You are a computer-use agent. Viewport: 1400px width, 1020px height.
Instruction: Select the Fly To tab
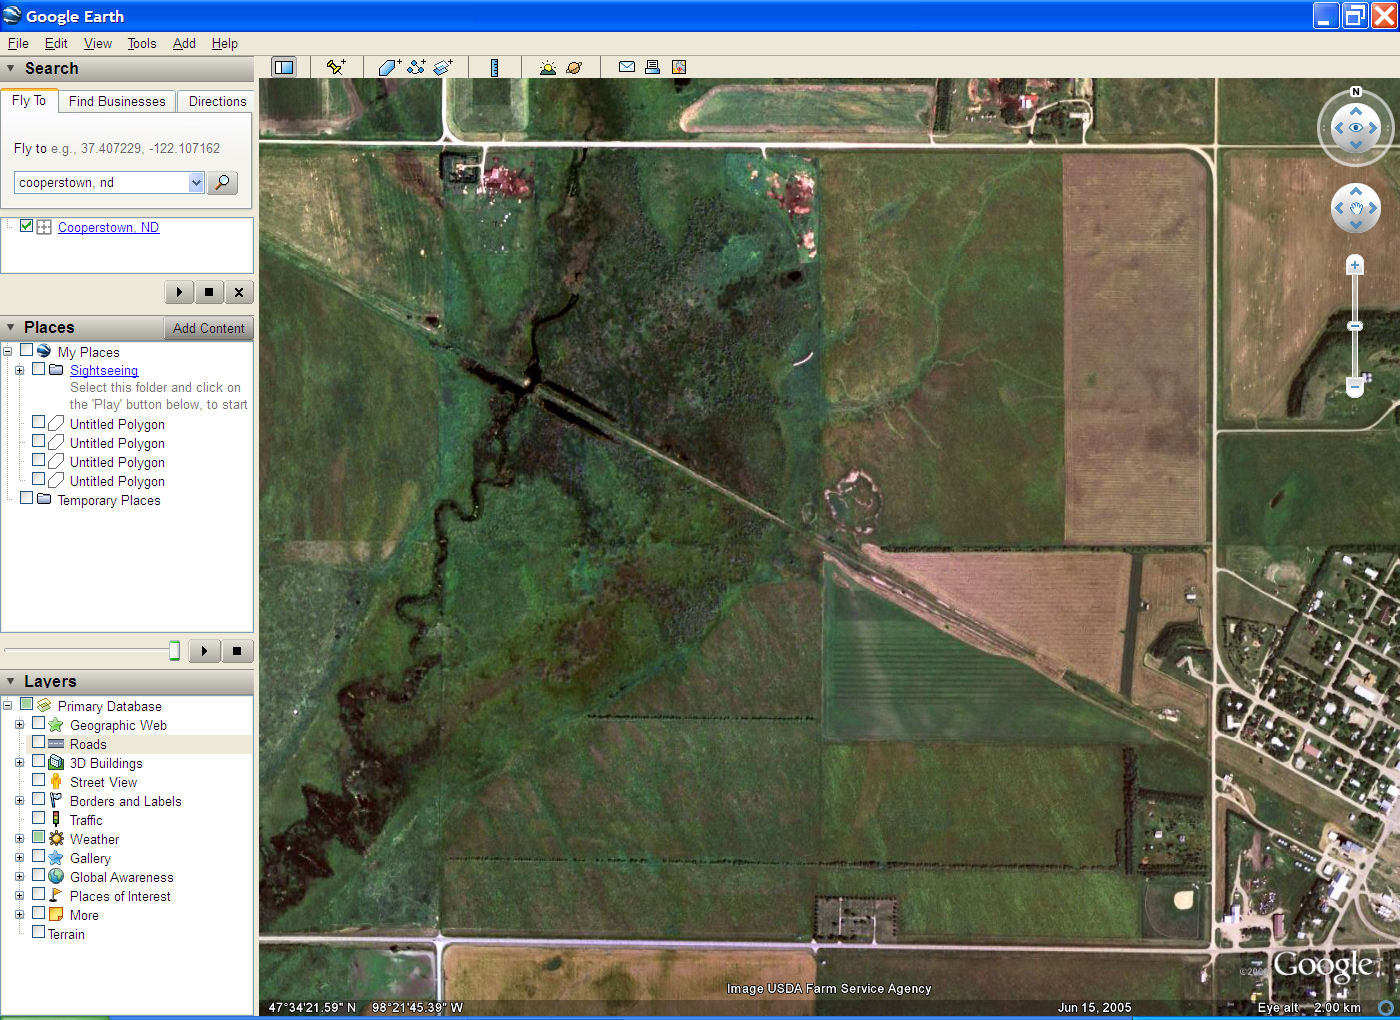(29, 100)
